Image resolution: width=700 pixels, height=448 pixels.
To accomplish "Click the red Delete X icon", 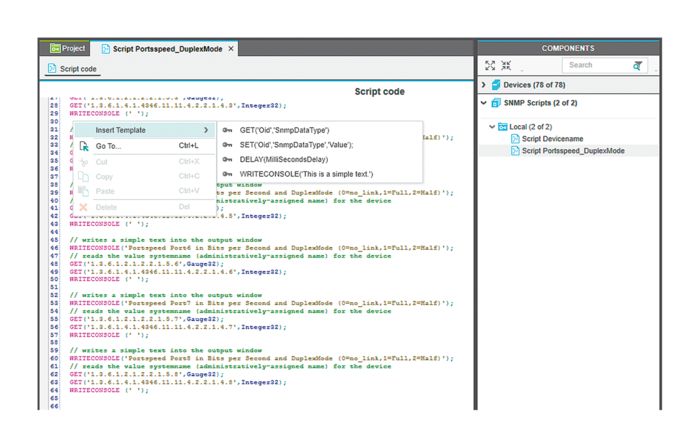I will (x=83, y=207).
